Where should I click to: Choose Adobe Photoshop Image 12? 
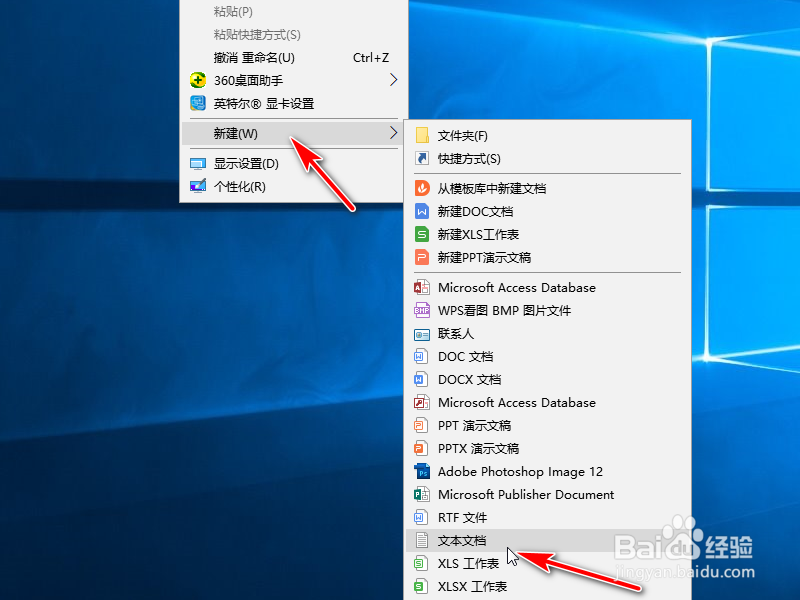pos(547,471)
